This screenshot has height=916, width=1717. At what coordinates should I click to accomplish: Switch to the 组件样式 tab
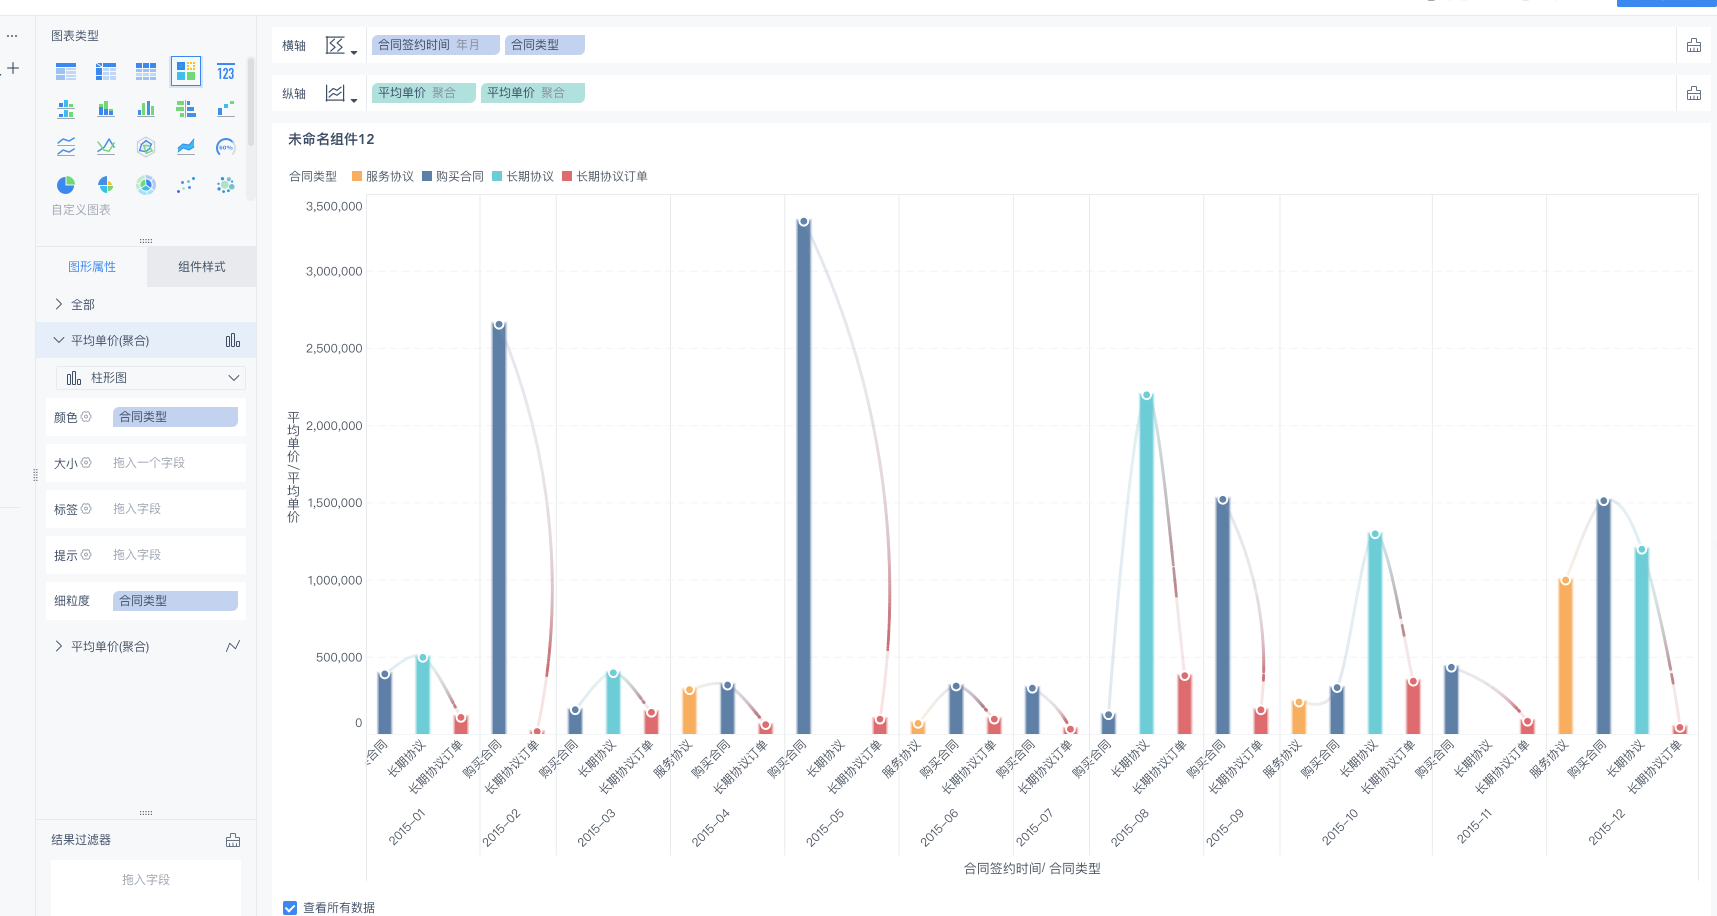[202, 267]
